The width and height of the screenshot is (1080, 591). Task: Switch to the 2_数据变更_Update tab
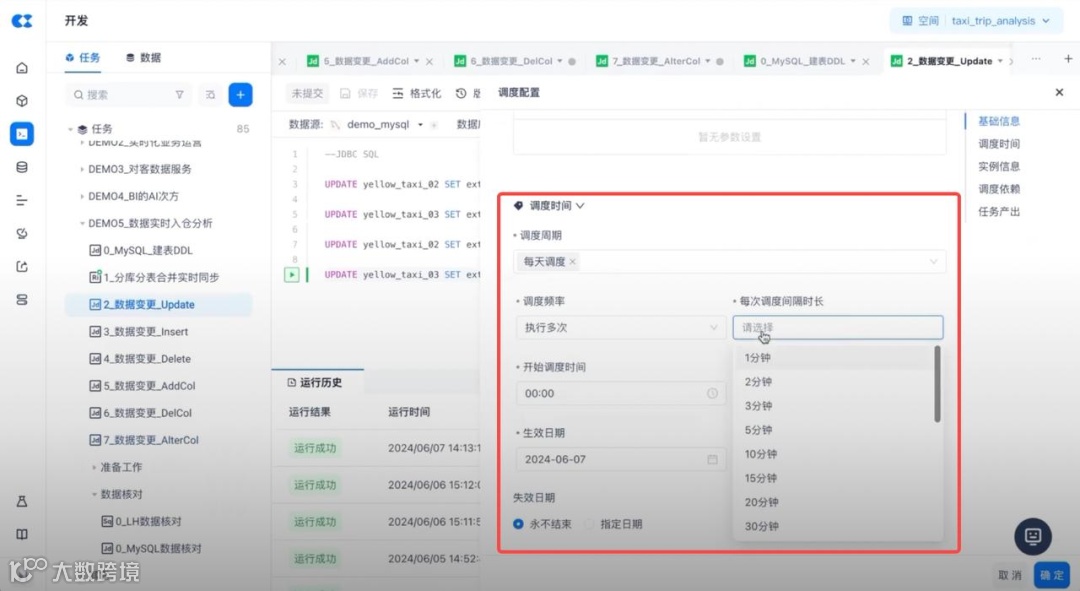pyautogui.click(x=949, y=61)
